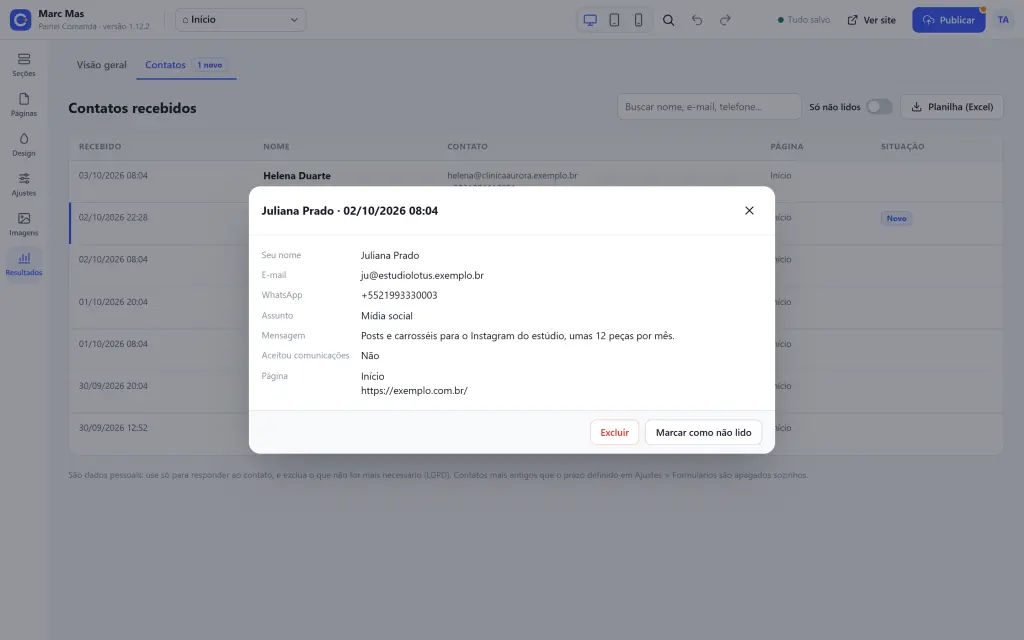The height and width of the screenshot is (640, 1024).
Task: Click the https://exemplo.com.br/ page URL
Action: click(x=414, y=391)
